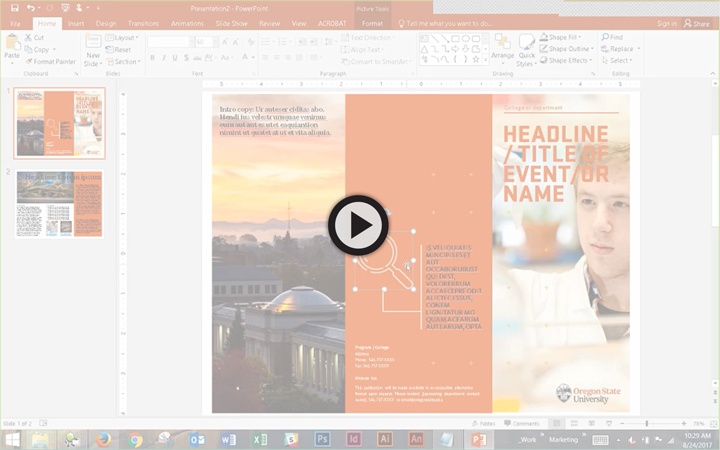
Task: Play the video with the center play button
Action: pos(358,225)
